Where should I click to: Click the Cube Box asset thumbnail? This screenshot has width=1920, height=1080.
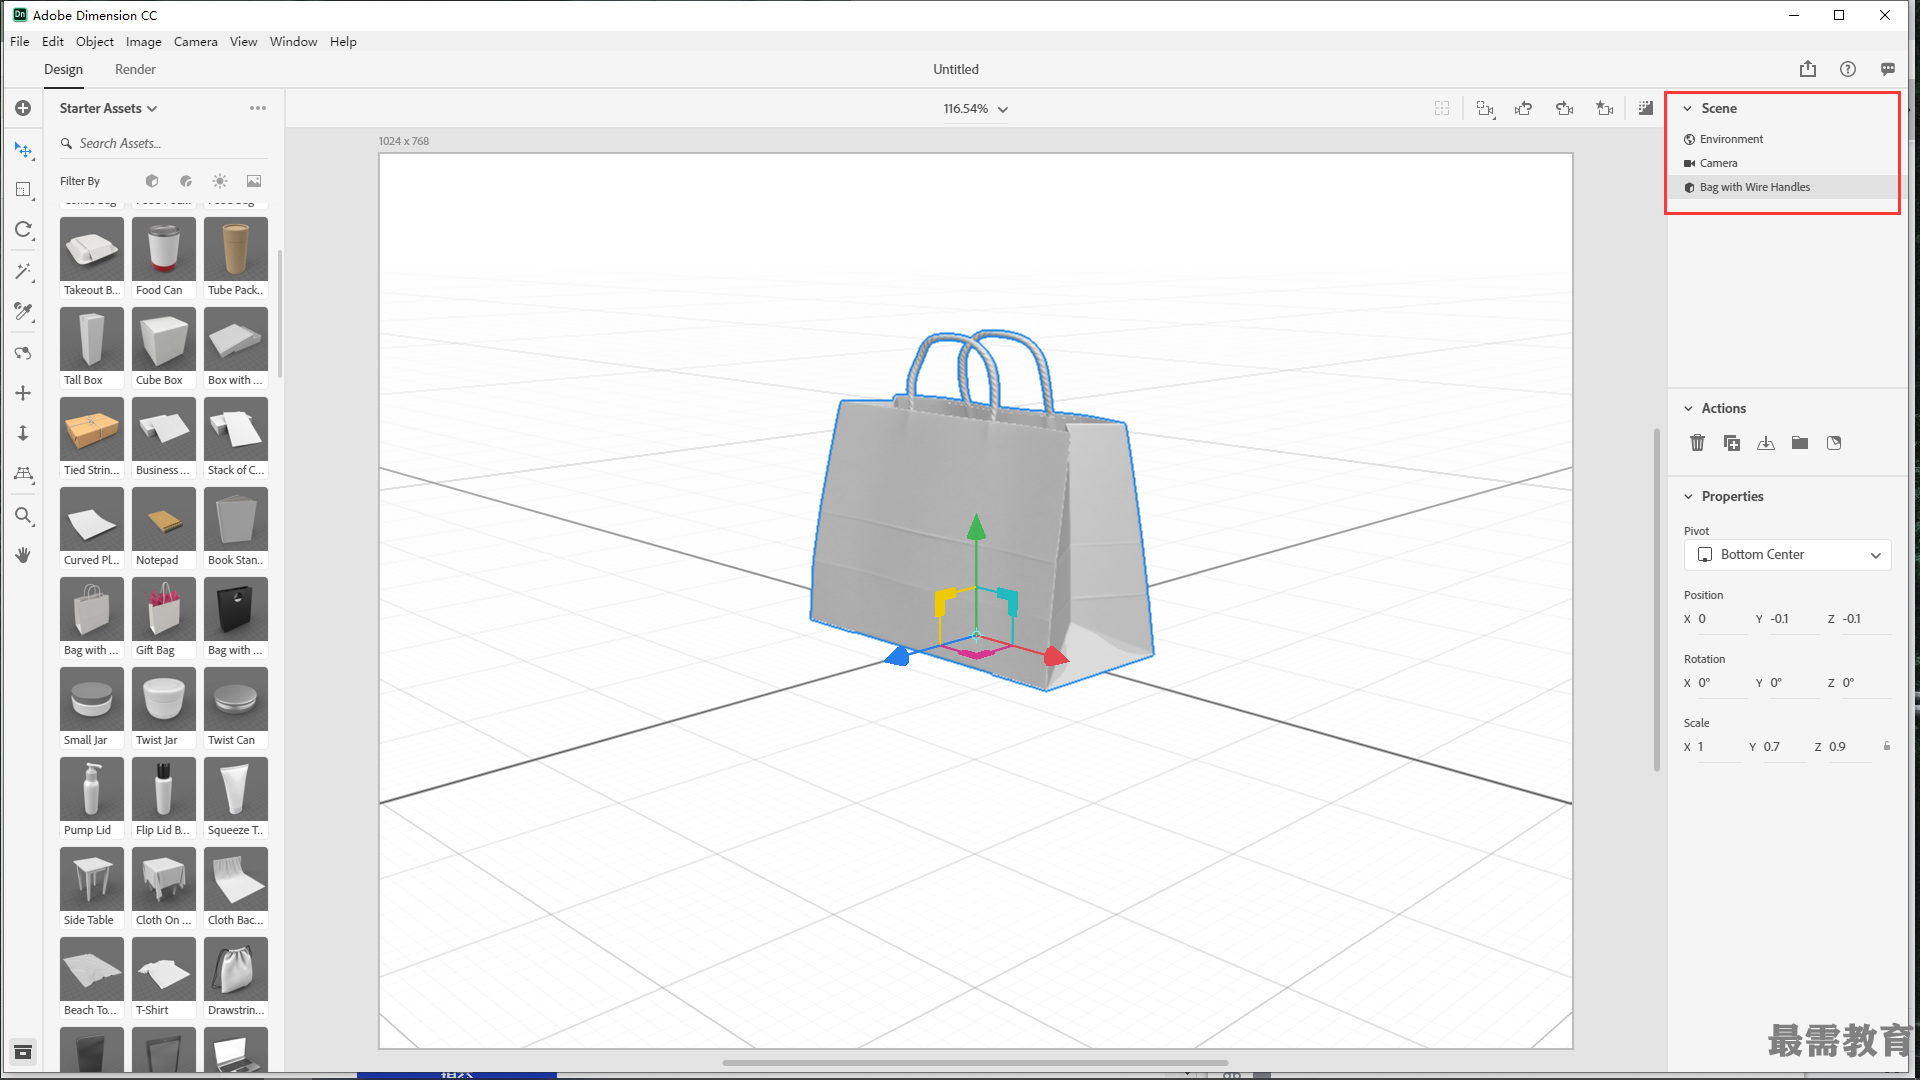(164, 339)
